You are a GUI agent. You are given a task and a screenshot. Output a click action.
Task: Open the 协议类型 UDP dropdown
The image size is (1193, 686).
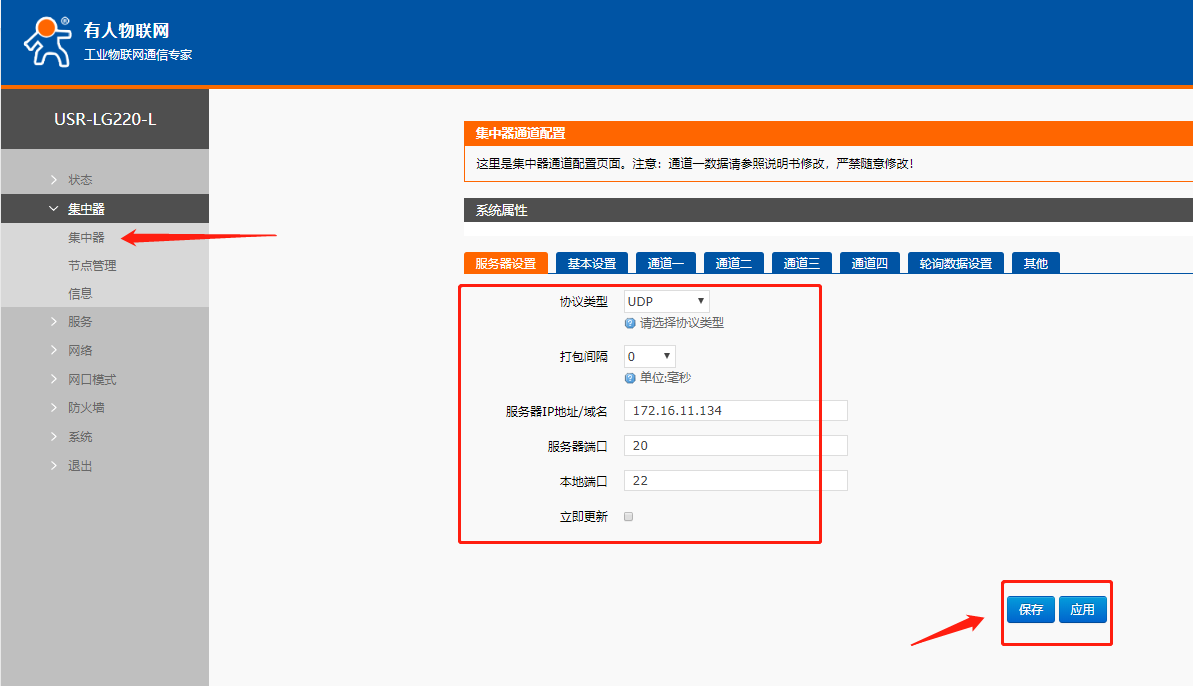666,301
